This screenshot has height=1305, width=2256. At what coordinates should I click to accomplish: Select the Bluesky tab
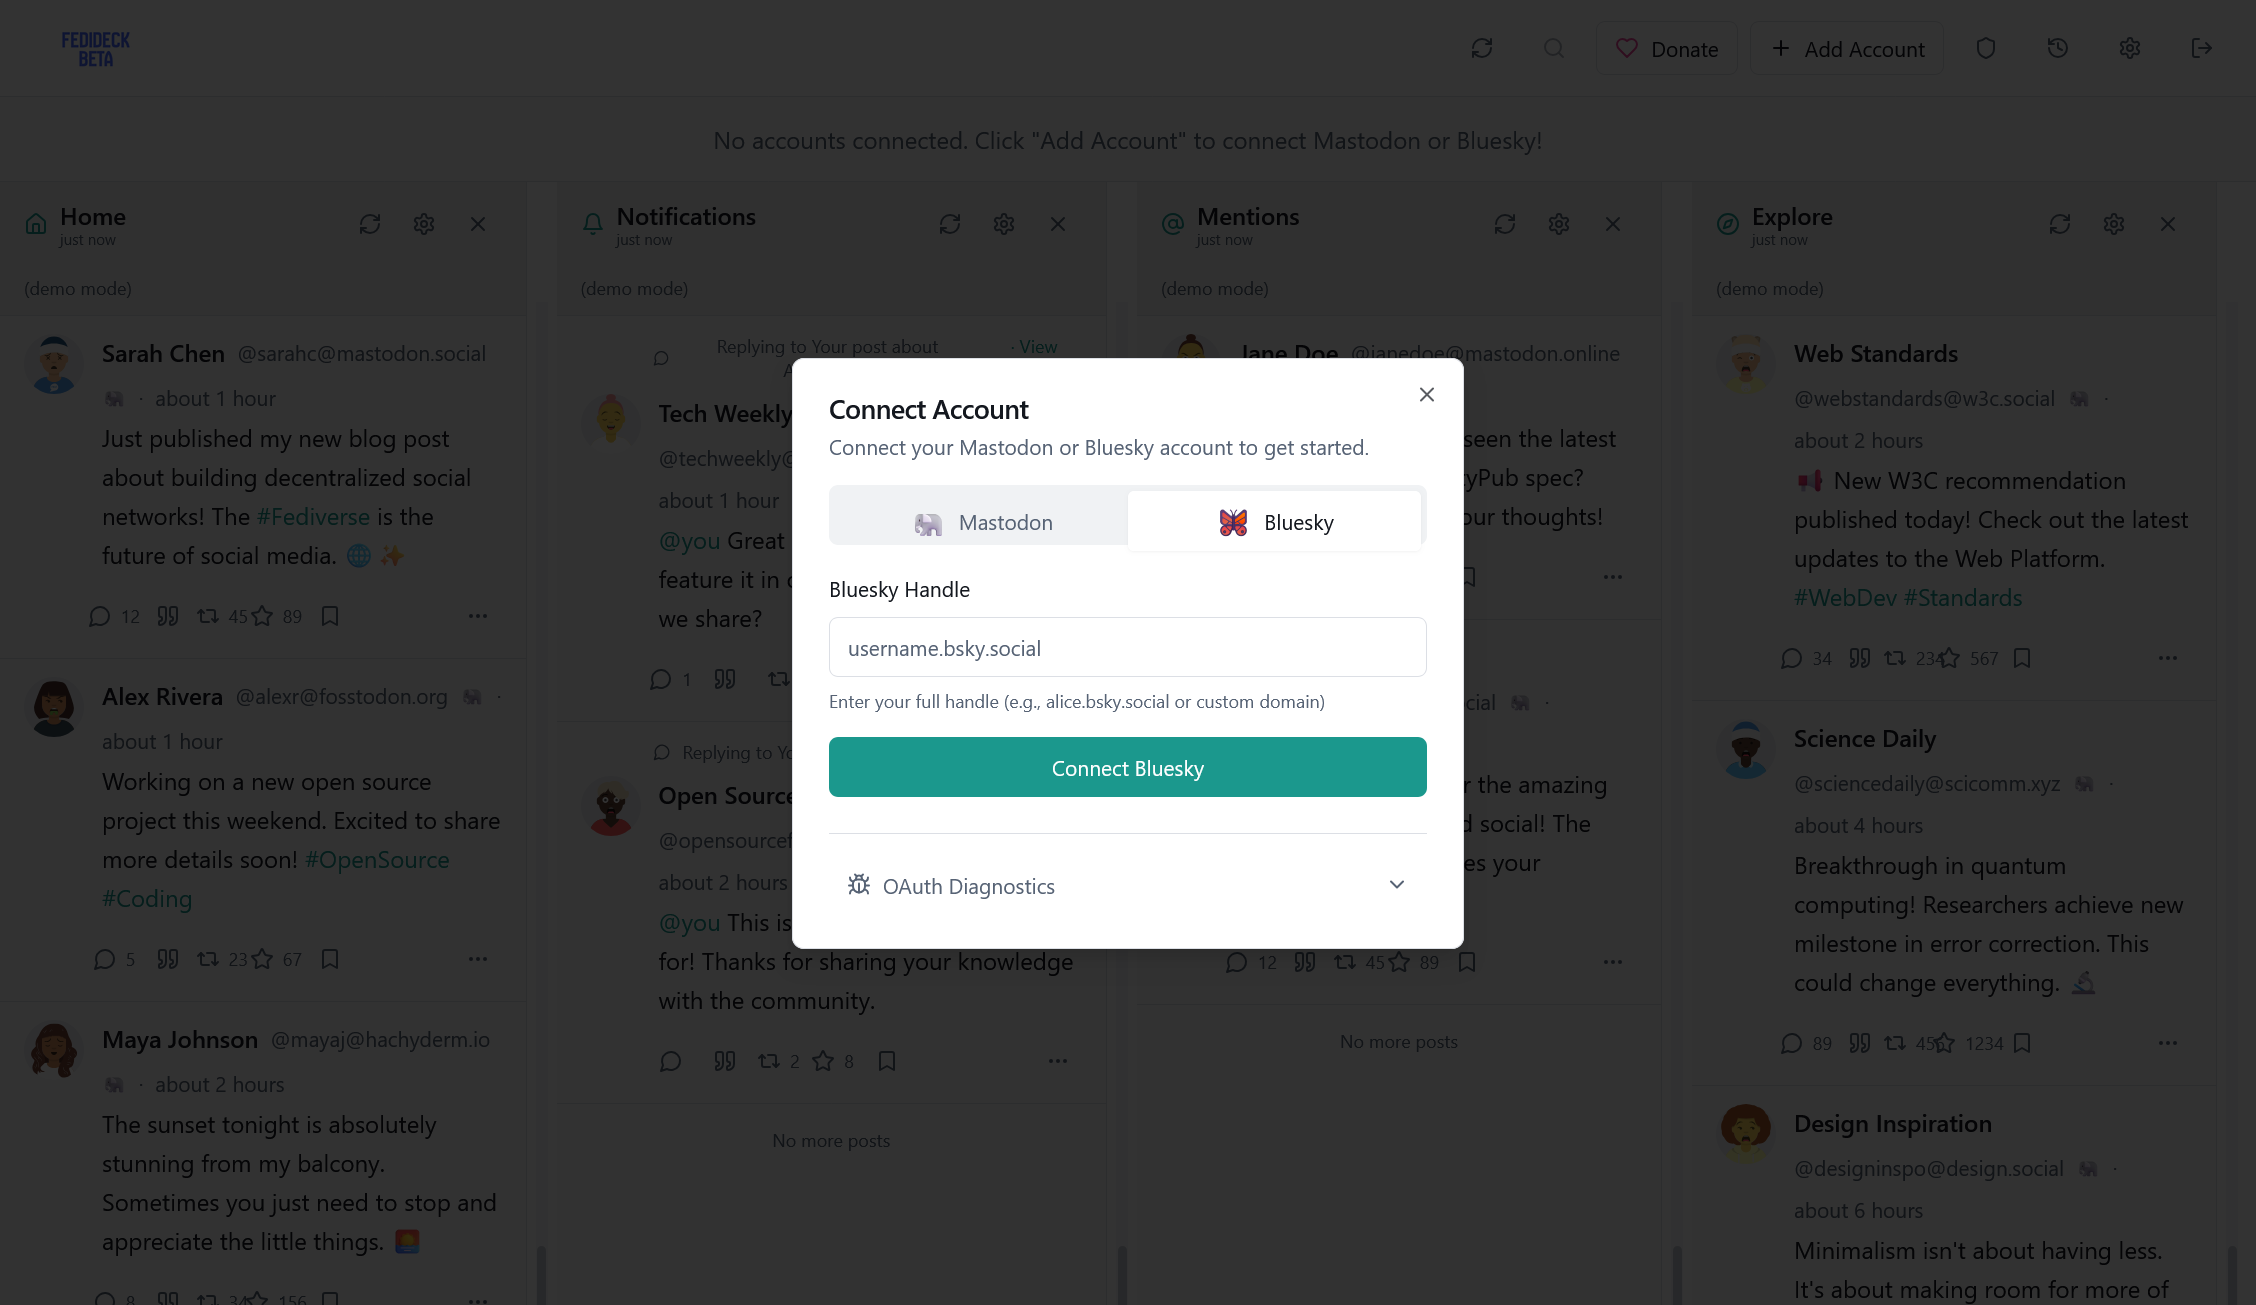click(x=1275, y=522)
